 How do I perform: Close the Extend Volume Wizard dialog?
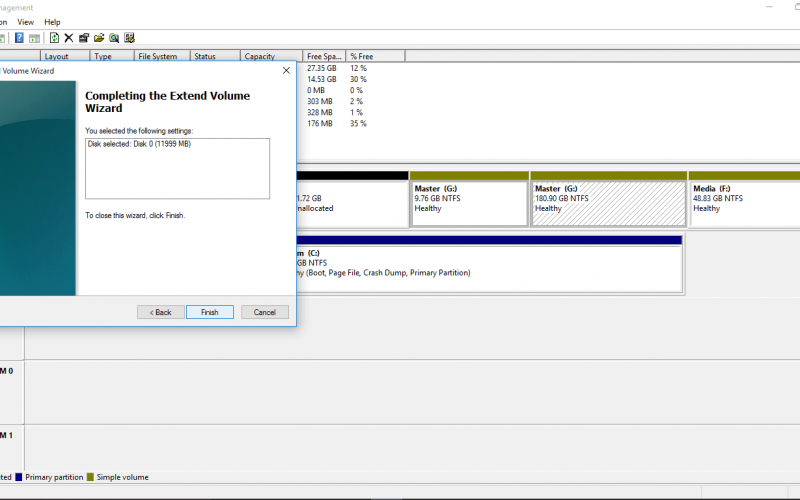286,70
